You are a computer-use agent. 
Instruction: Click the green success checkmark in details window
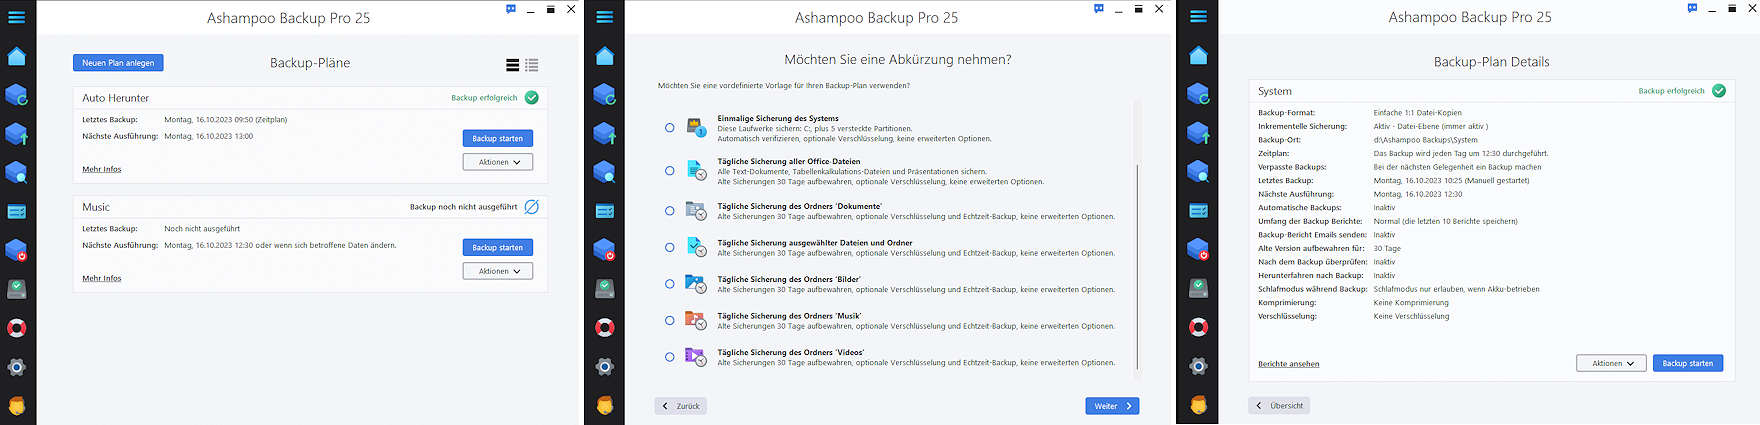(x=1719, y=91)
